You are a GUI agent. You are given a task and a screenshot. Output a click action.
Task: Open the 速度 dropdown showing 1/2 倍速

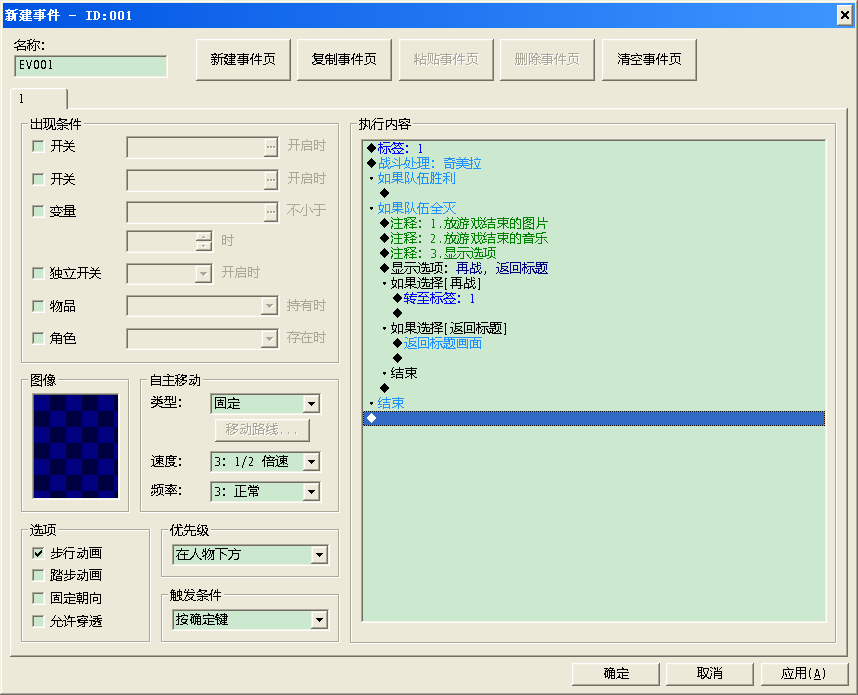pyautogui.click(x=265, y=462)
